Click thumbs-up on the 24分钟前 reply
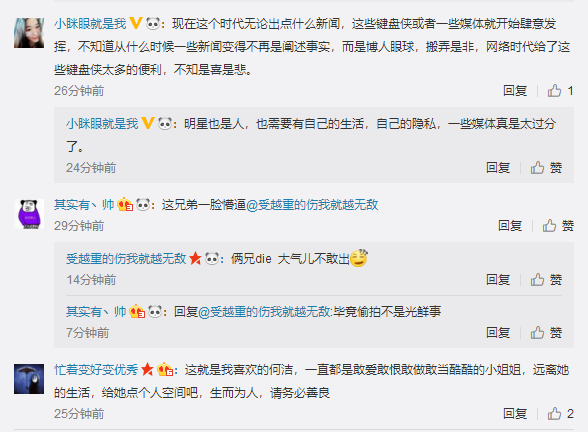Image resolution: width=588 pixels, height=432 pixels. (537, 167)
